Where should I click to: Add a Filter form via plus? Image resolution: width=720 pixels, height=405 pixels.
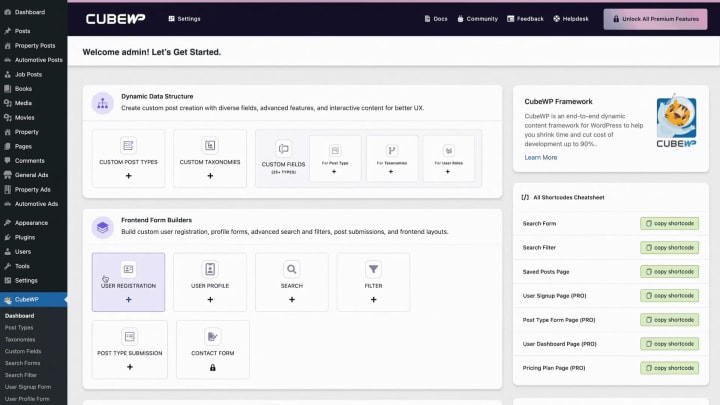pos(374,299)
